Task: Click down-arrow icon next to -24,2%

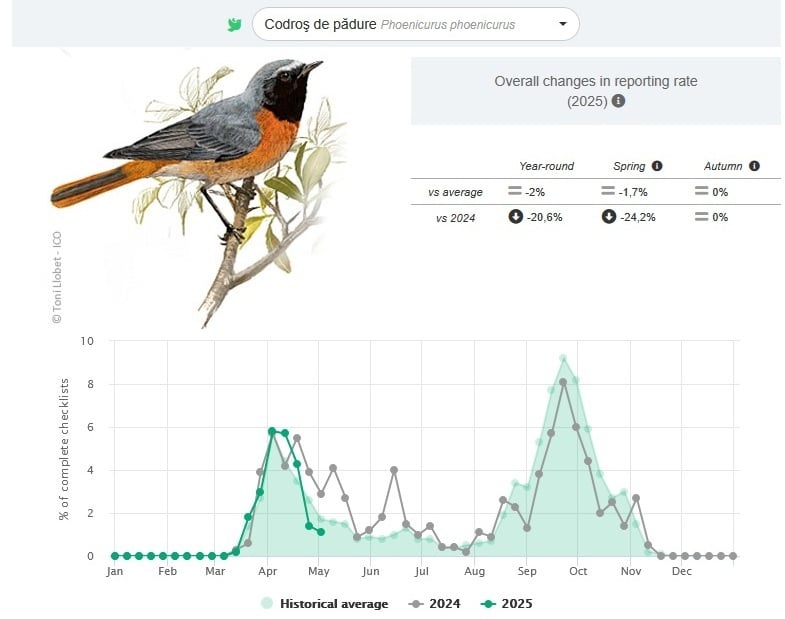Action: (x=608, y=217)
